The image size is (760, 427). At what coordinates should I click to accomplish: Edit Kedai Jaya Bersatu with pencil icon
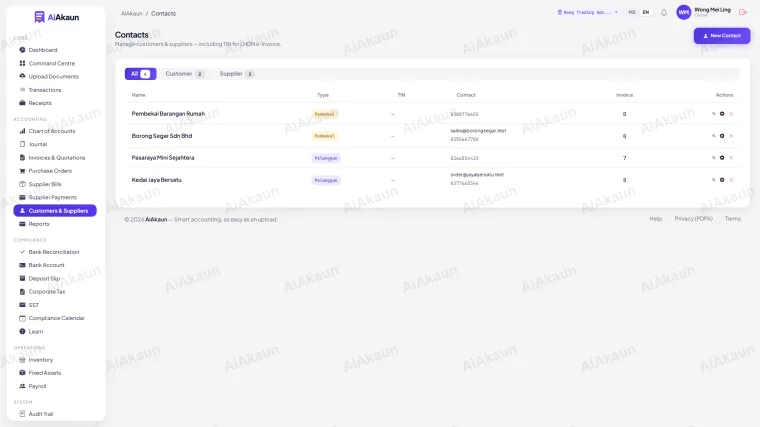[x=713, y=180]
